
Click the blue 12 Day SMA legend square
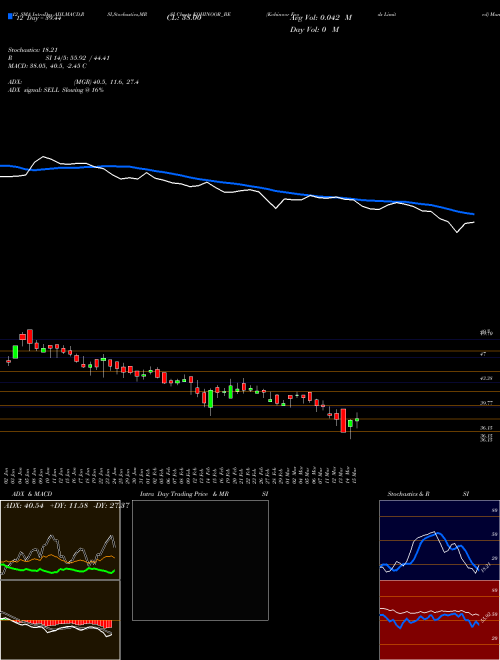tap(10, 16)
